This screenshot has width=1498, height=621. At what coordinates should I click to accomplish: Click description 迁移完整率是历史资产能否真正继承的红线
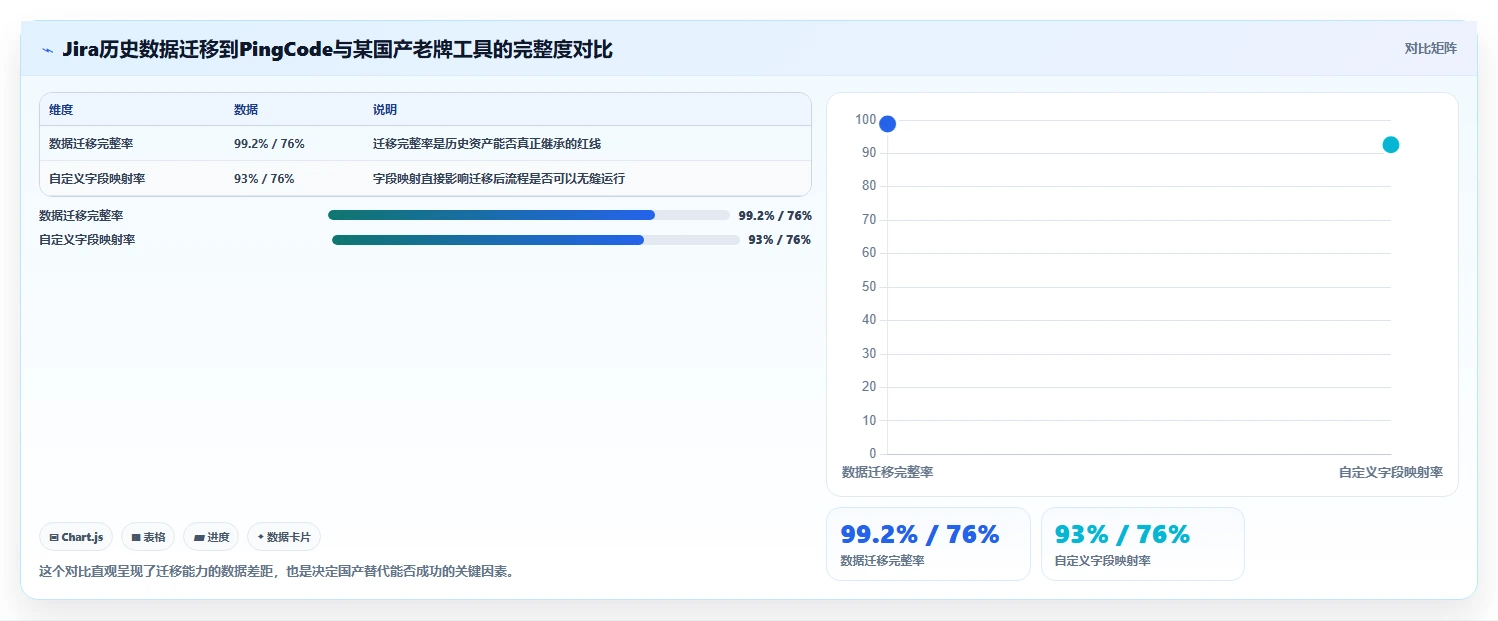[487, 144]
